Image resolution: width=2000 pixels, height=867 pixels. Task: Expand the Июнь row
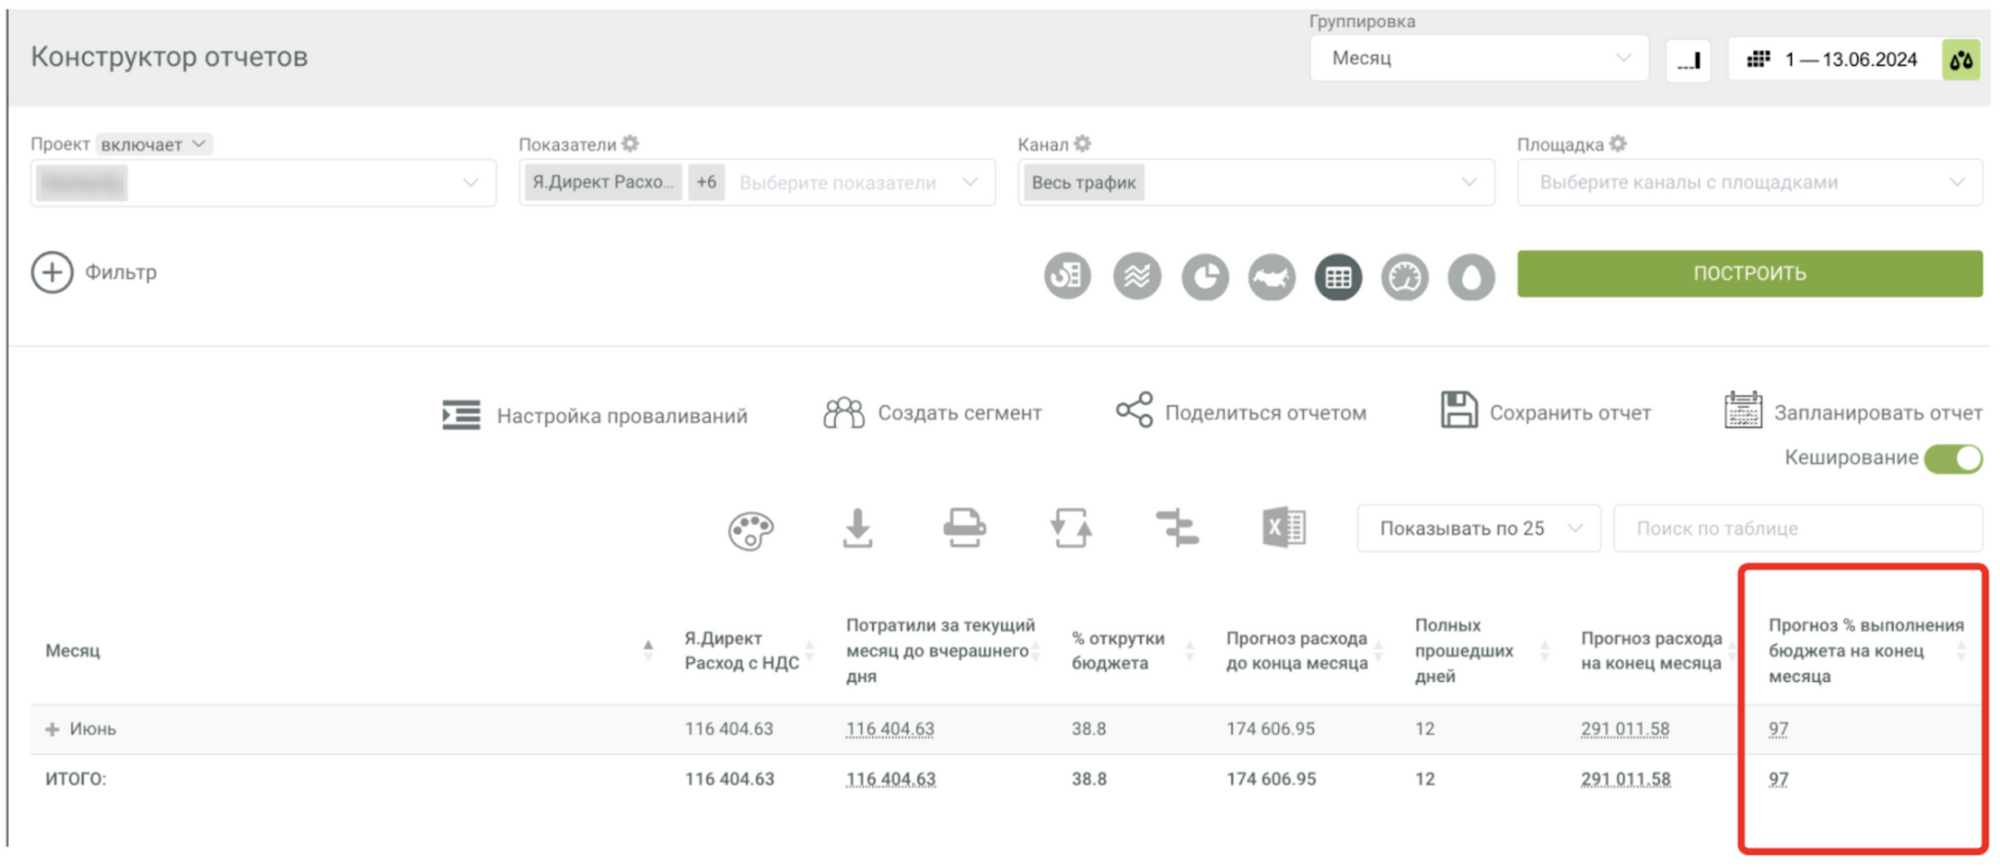tap(52, 730)
